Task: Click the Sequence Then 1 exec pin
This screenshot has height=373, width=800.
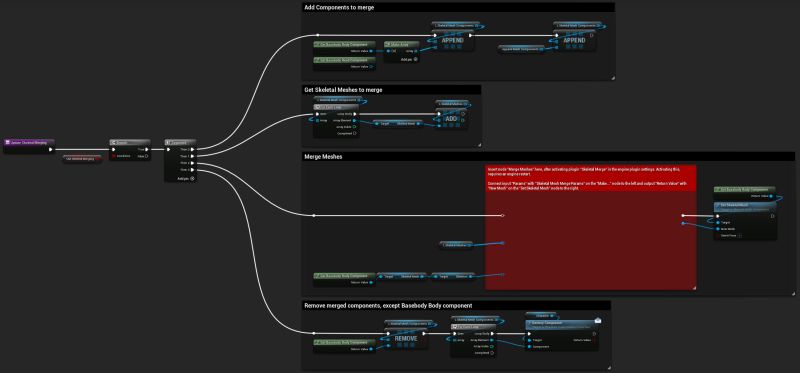Action: click(192, 156)
